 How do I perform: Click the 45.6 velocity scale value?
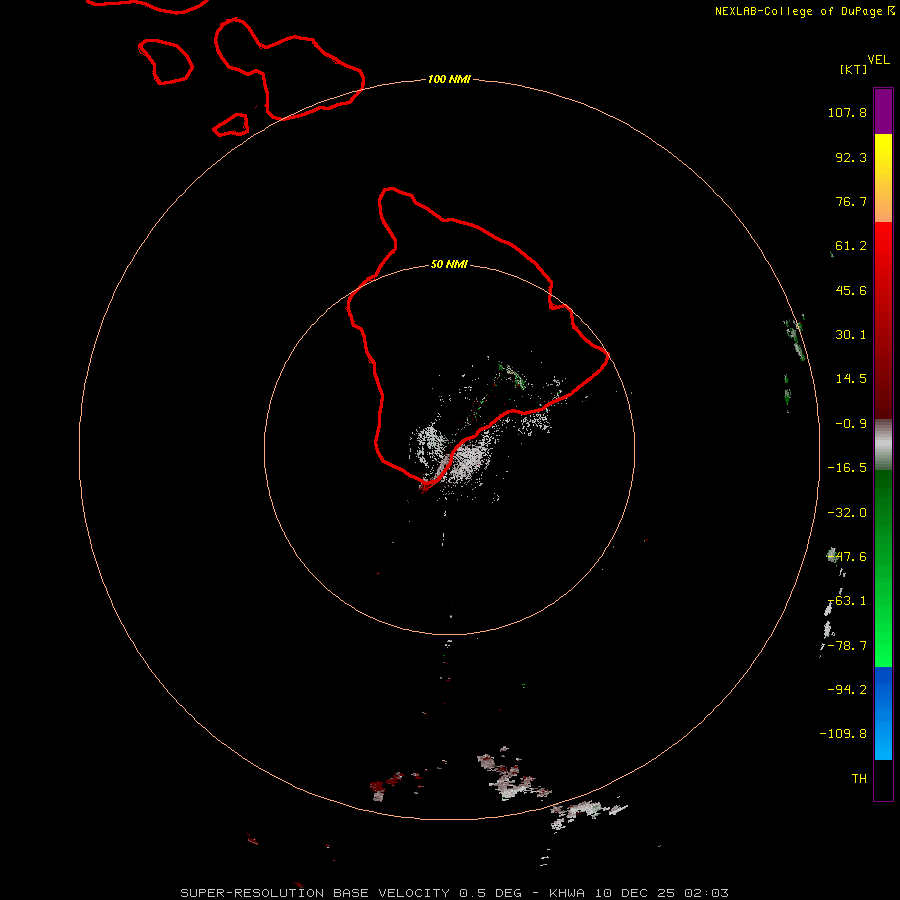coord(851,290)
